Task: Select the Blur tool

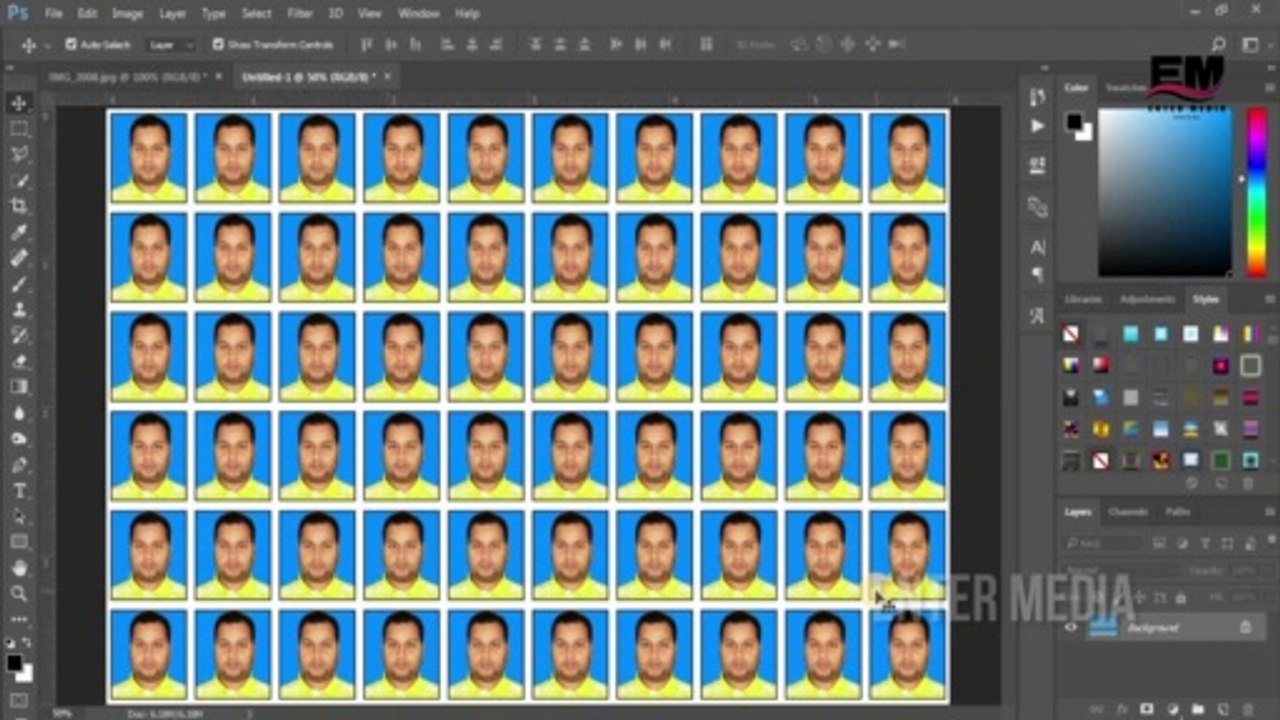Action: pyautogui.click(x=19, y=413)
